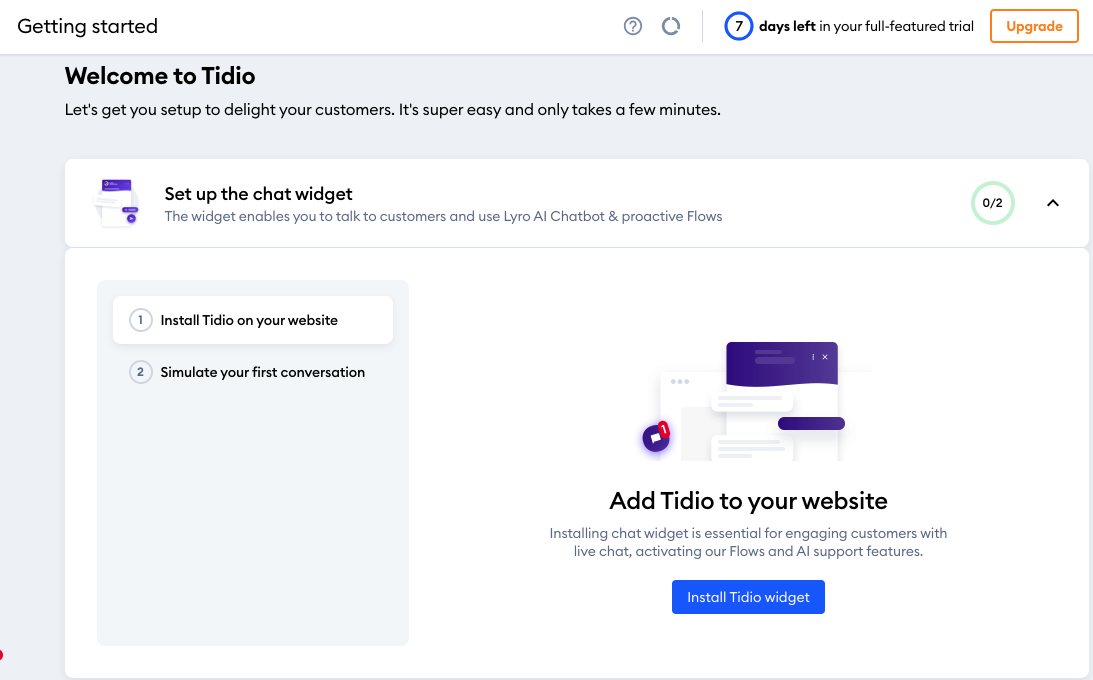Viewport: 1093px width, 680px height.
Task: Open "Simulate your first conversation" step
Action: click(x=262, y=372)
